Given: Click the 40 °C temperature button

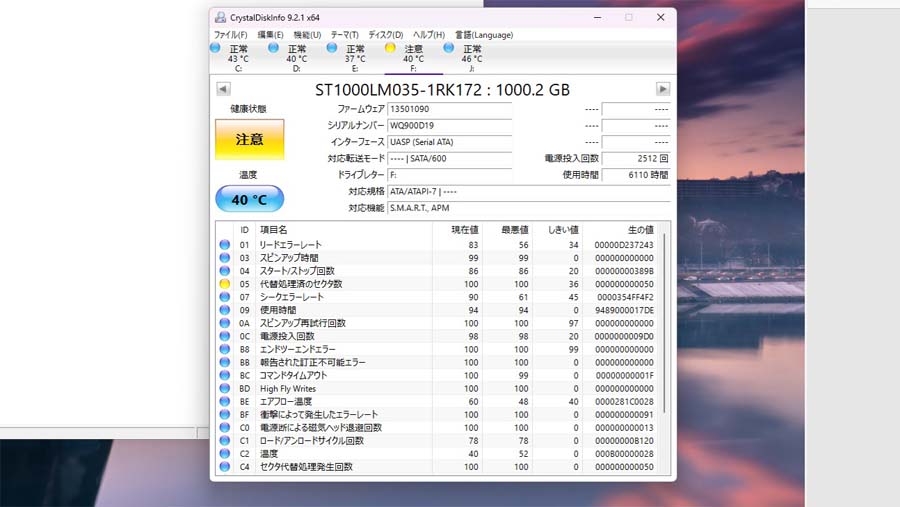Looking at the screenshot, I should (250, 199).
